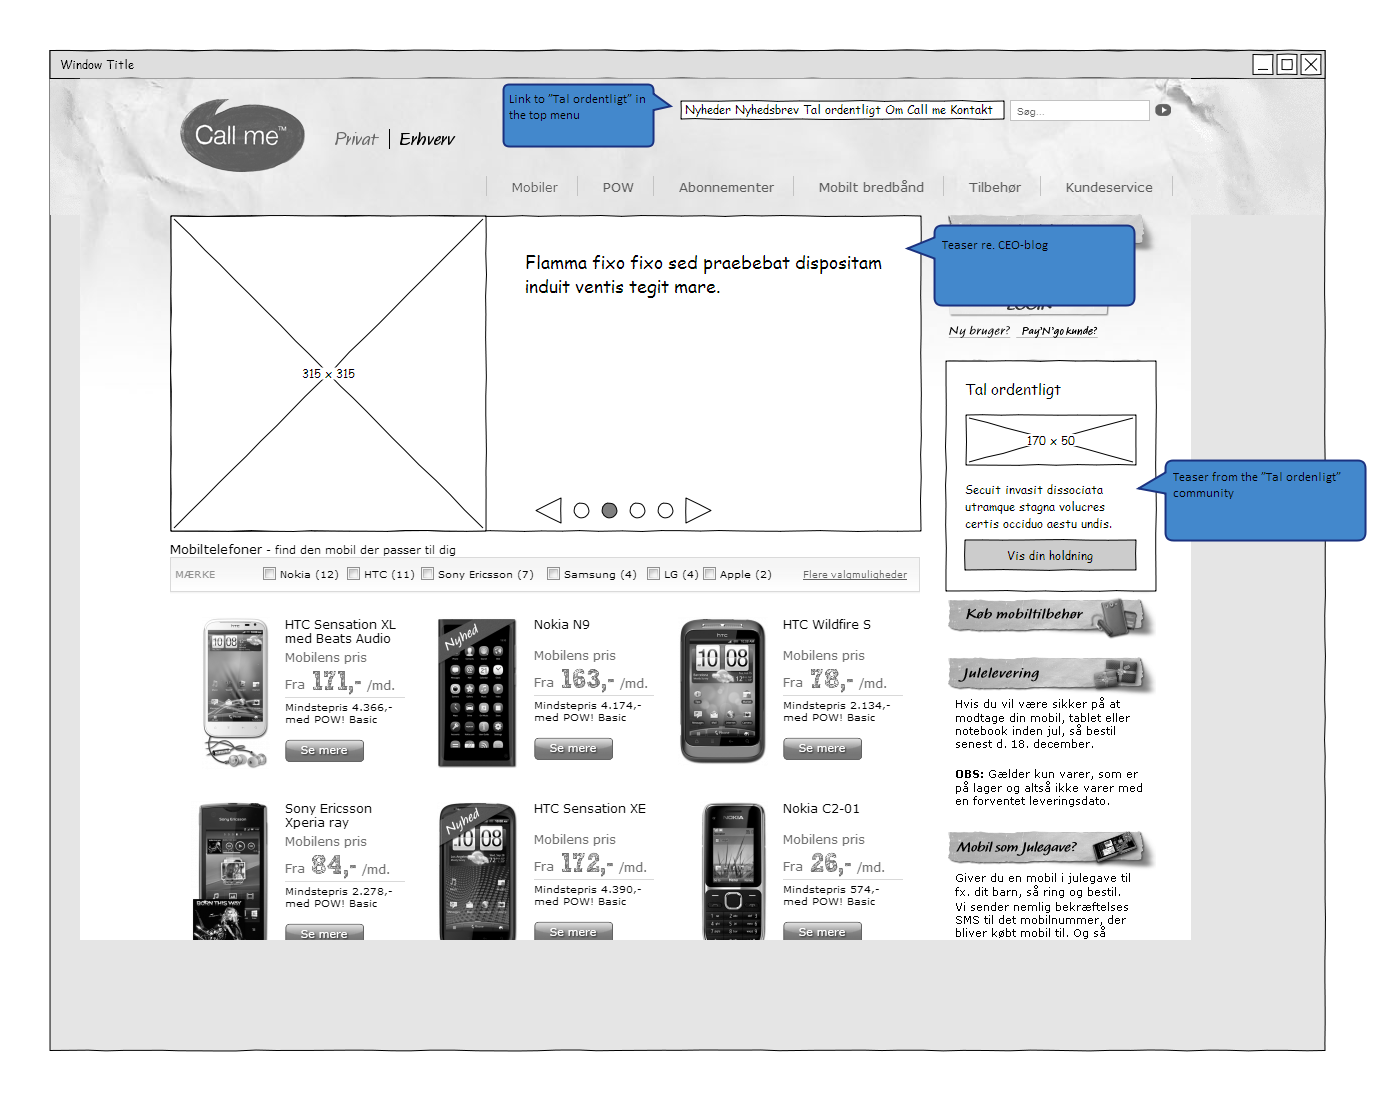Viewport: 1375px width, 1101px height.
Task: Open the POW menu item
Action: pyautogui.click(x=618, y=187)
